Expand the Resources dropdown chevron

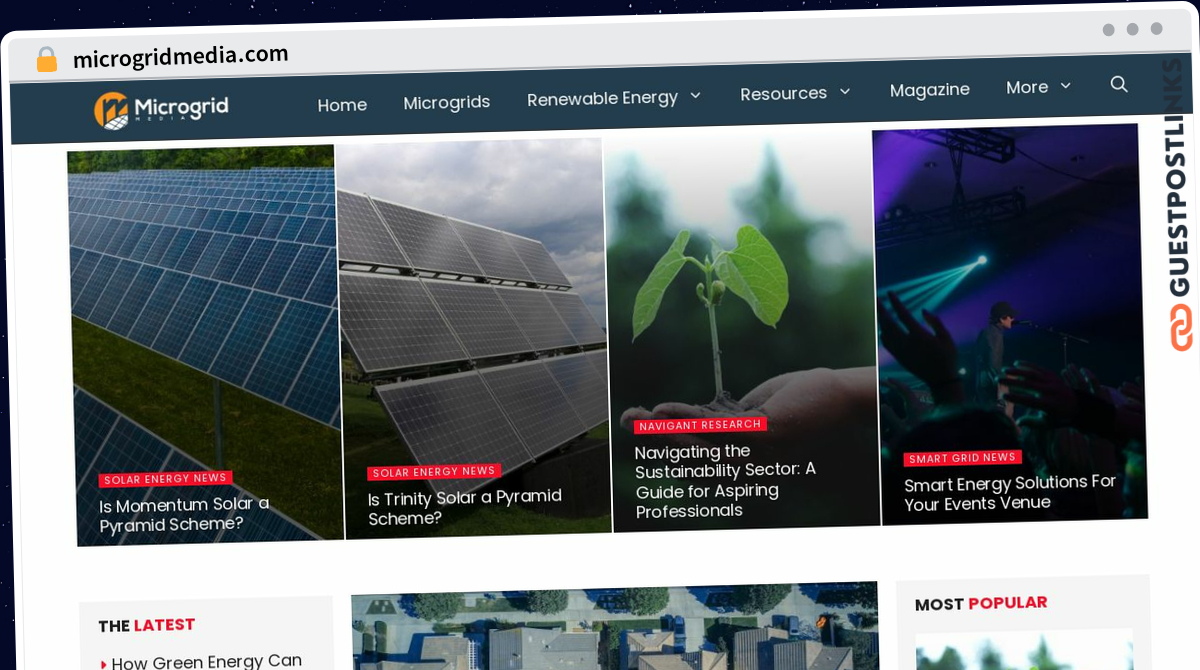coord(844,91)
